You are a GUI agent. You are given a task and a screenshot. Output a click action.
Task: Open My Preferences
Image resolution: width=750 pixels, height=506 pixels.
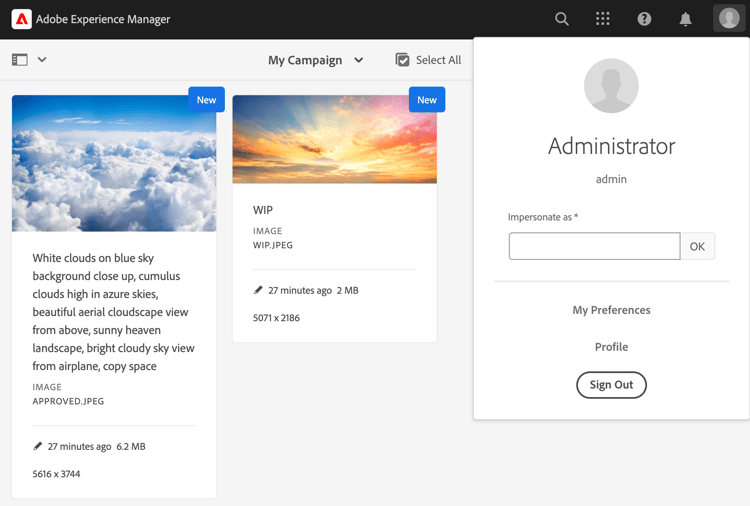point(611,310)
